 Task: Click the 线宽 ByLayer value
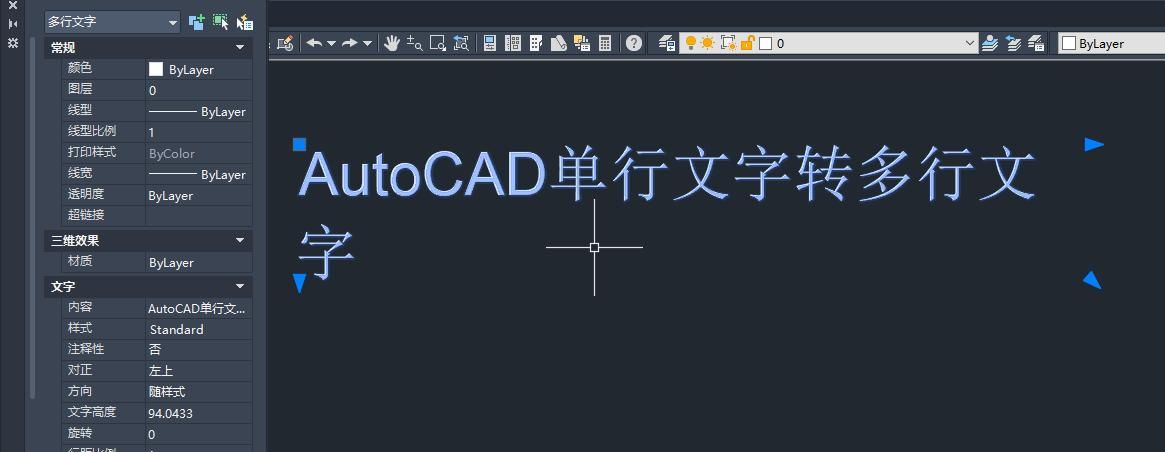click(x=199, y=174)
